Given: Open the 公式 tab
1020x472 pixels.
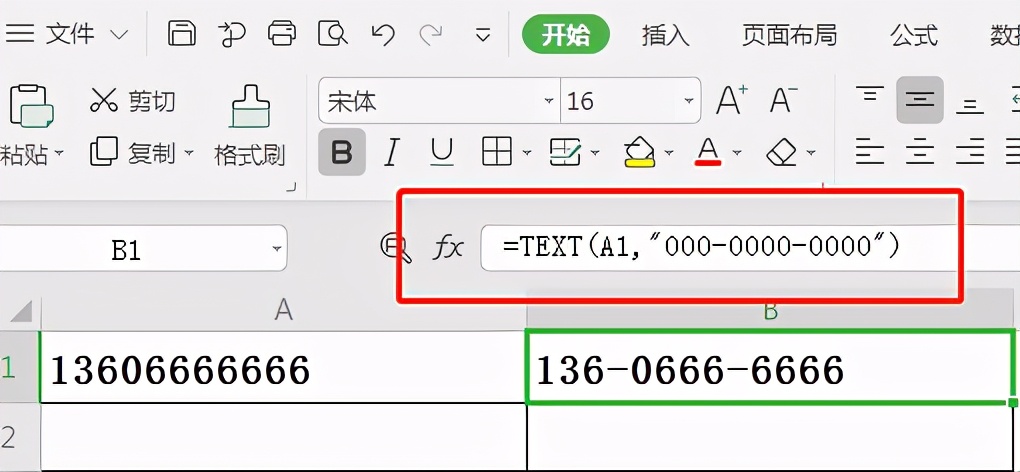Looking at the screenshot, I should [915, 35].
